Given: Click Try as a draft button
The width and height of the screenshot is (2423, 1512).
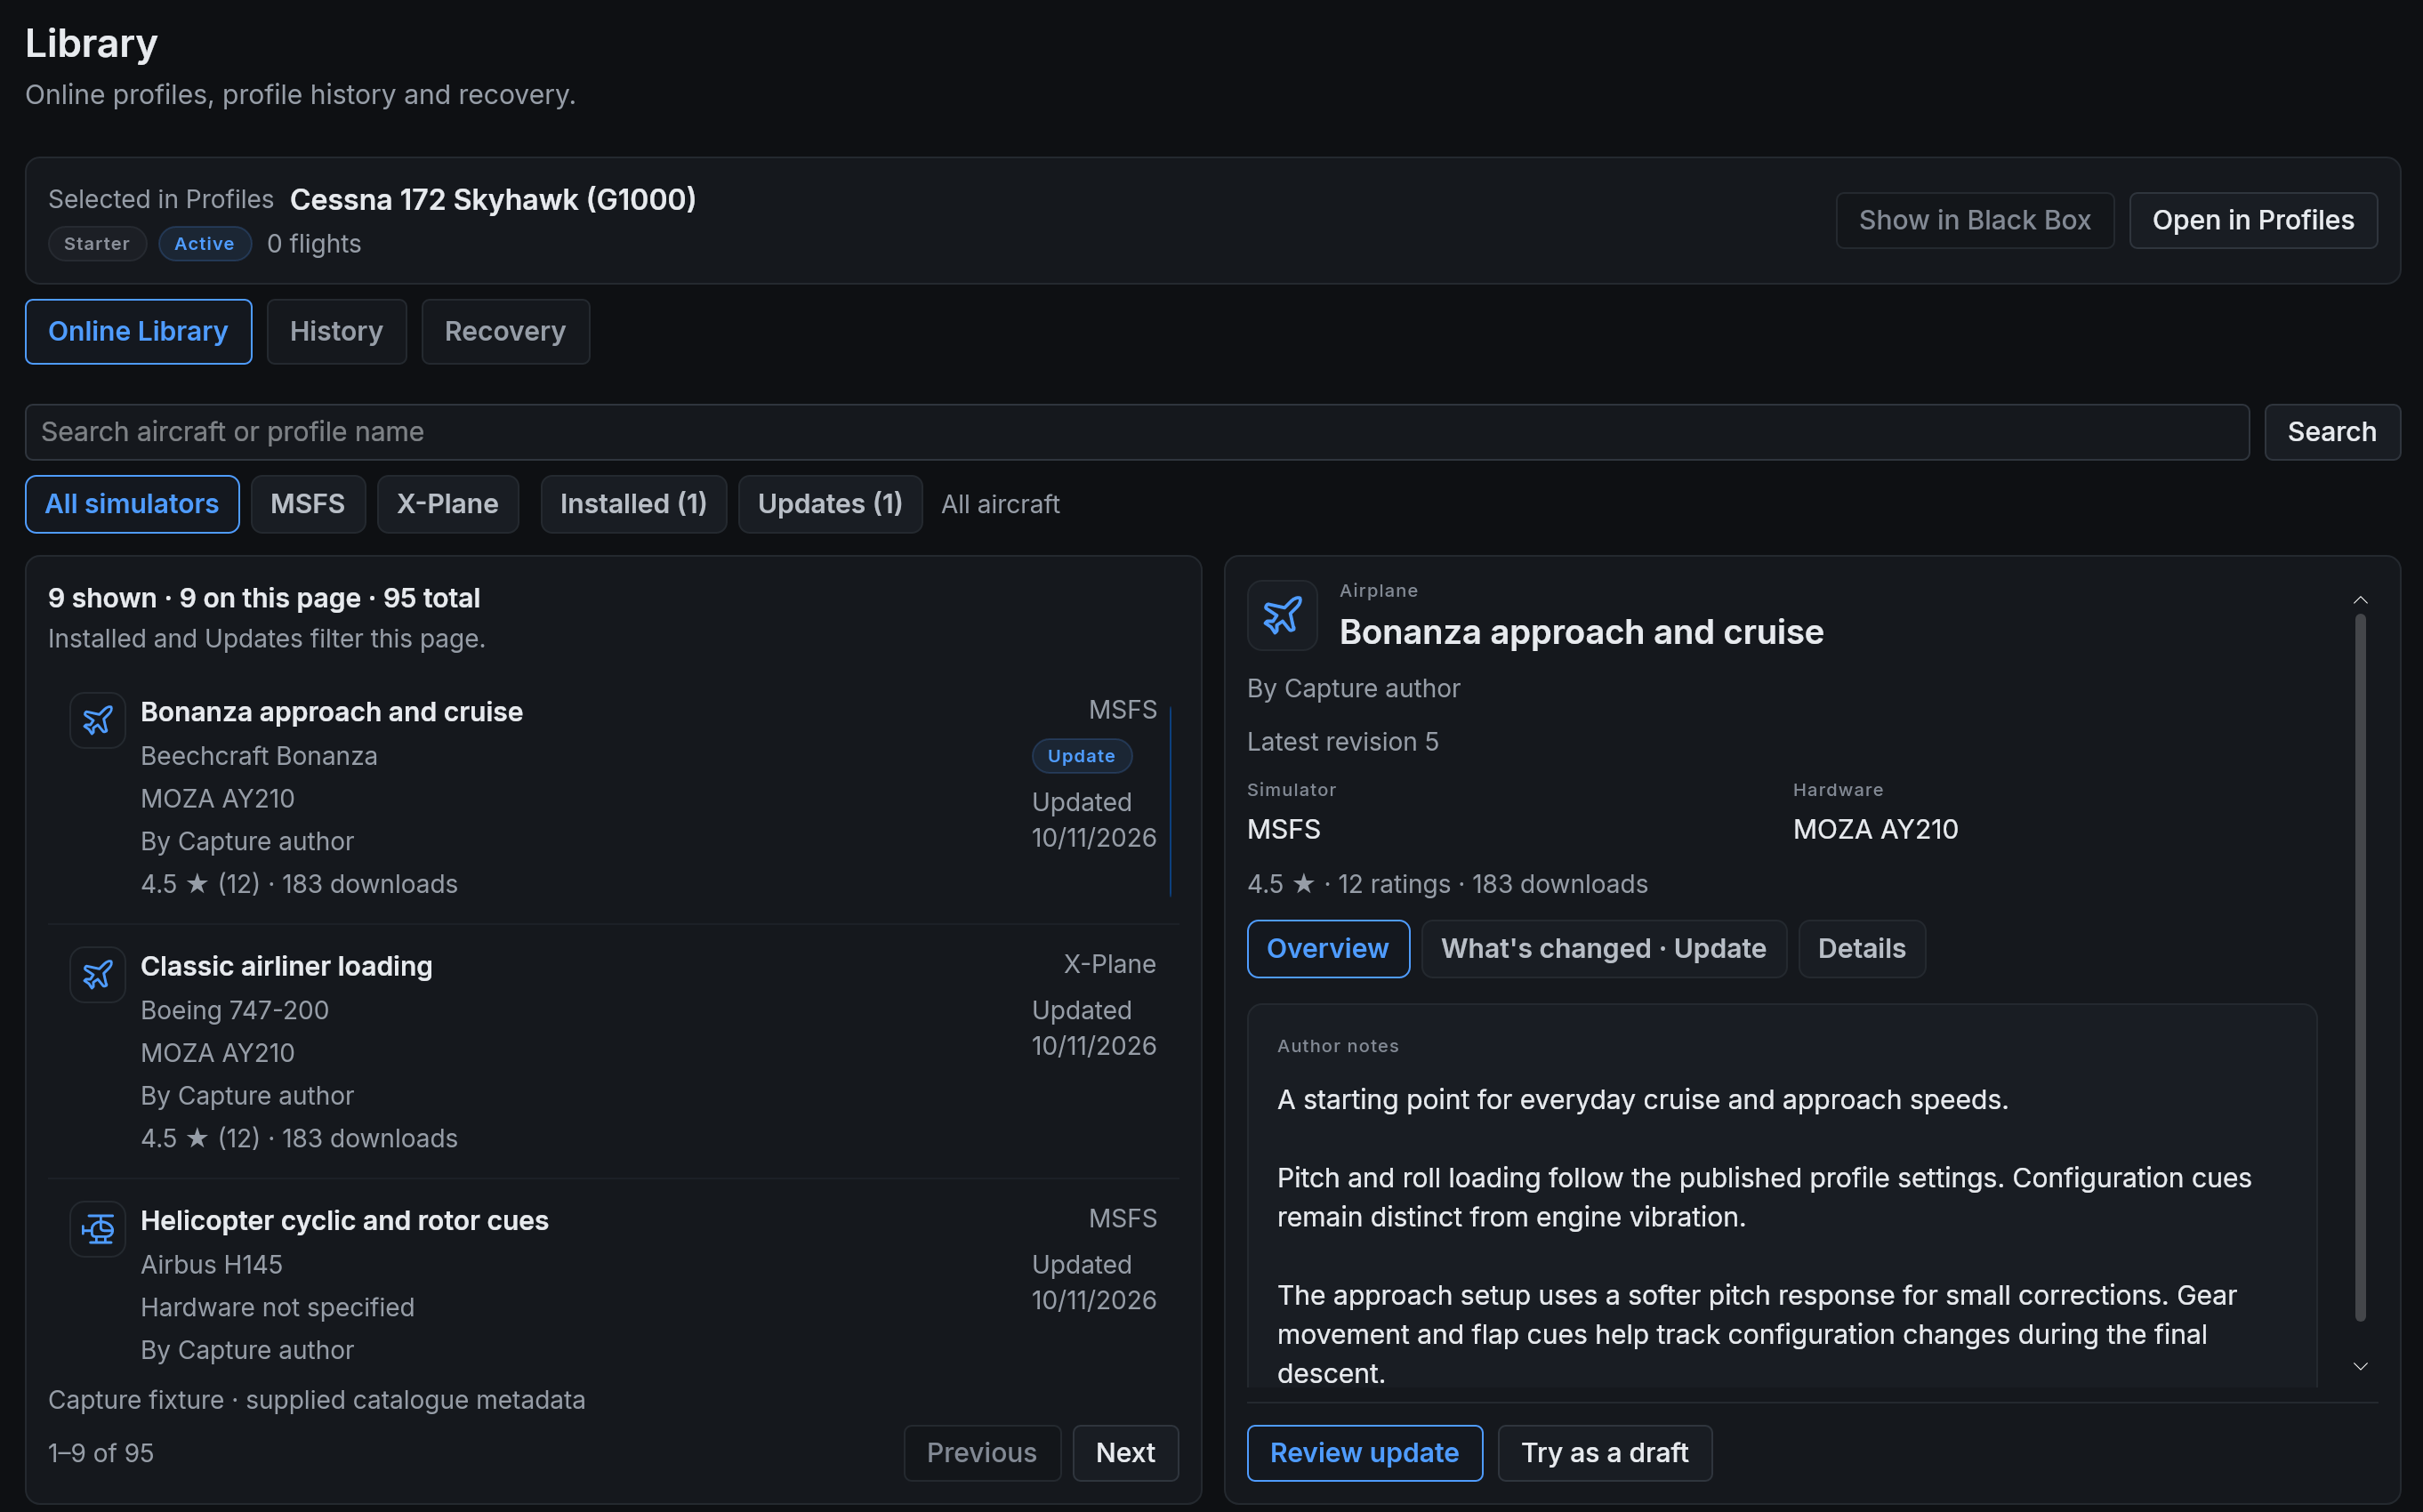Looking at the screenshot, I should click(1604, 1452).
